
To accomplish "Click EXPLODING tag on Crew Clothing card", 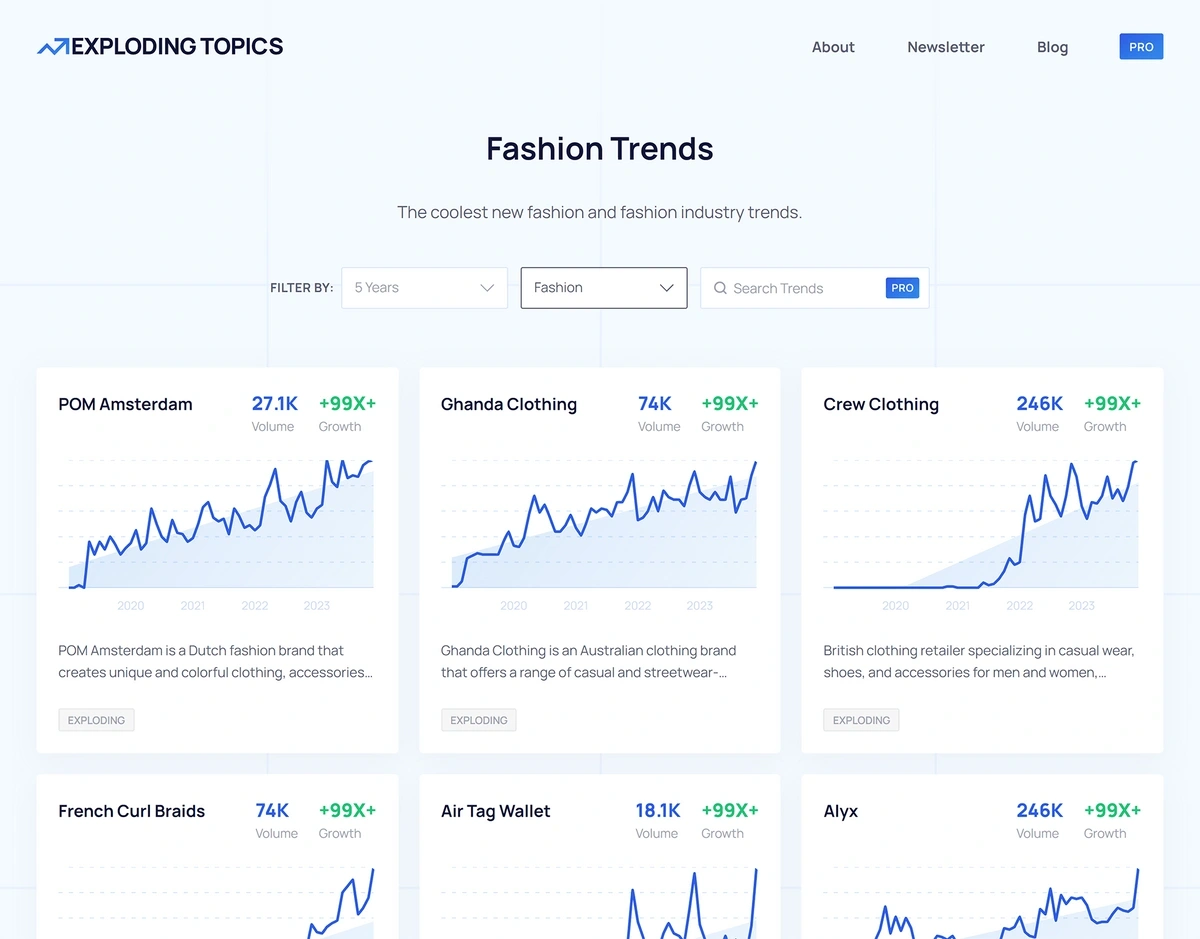I will (861, 720).
